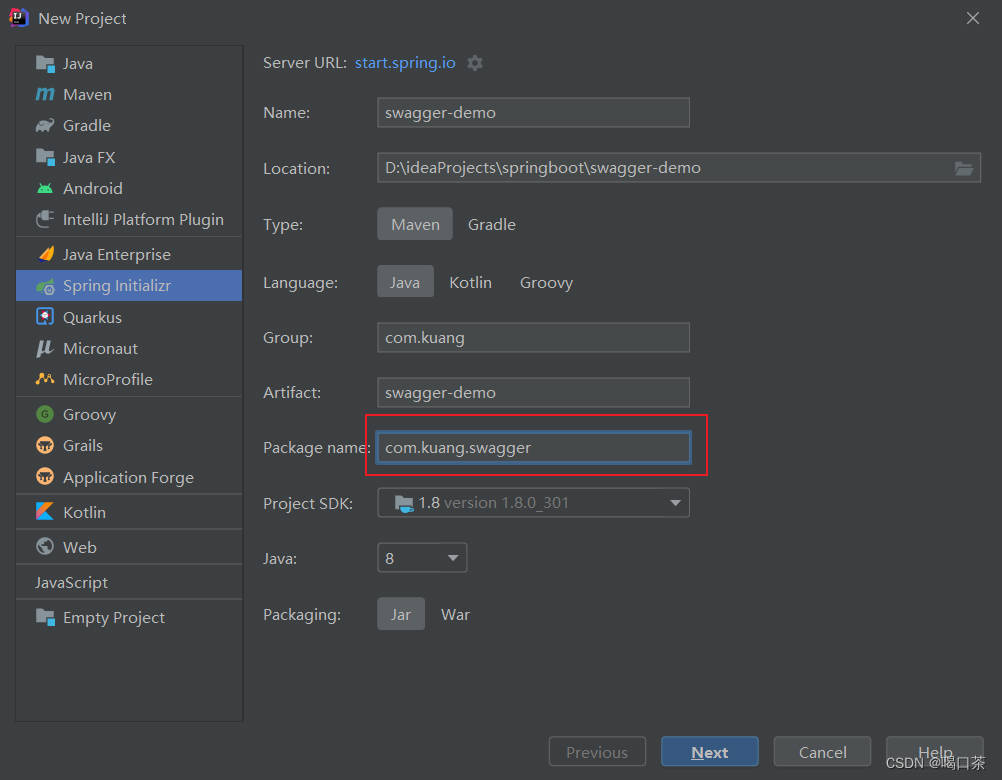This screenshot has height=780, width=1002.
Task: Select Kotlin in the project type list
Action: click(129, 512)
